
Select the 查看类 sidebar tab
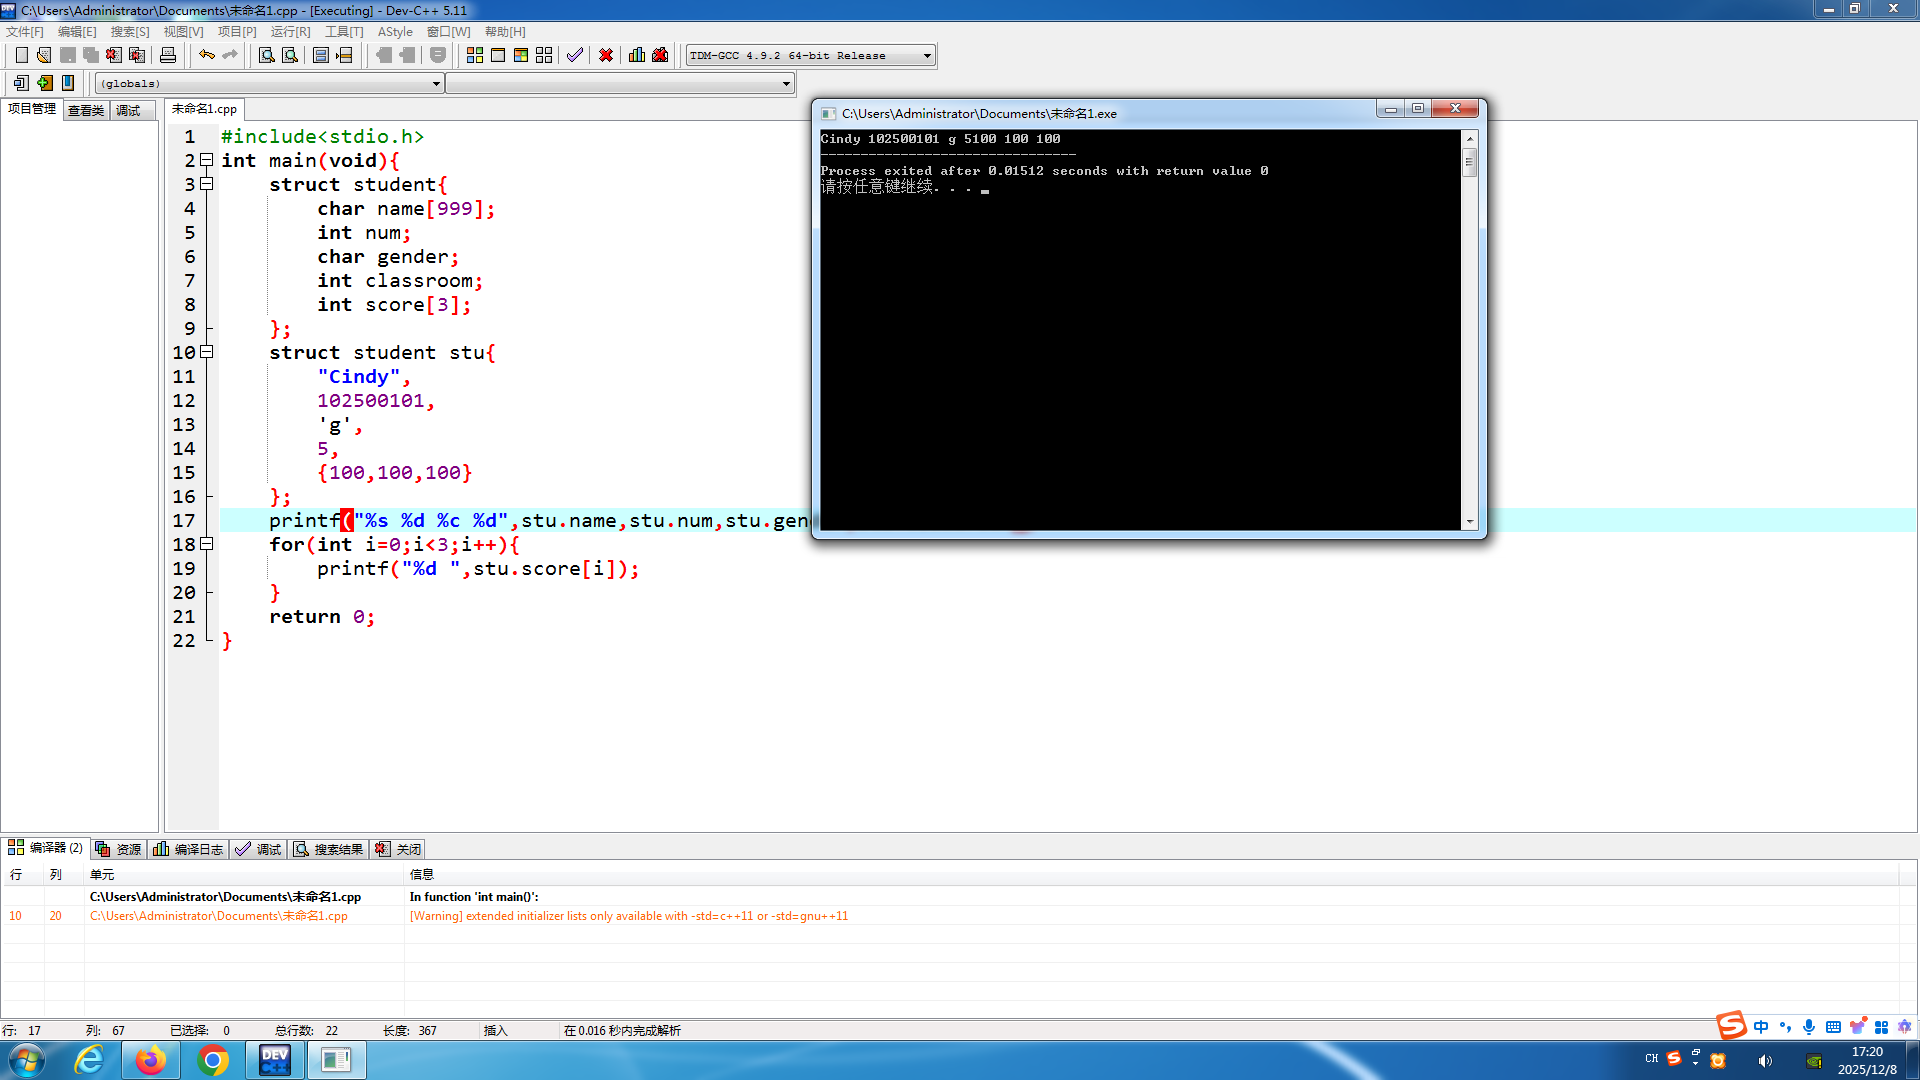[86, 110]
